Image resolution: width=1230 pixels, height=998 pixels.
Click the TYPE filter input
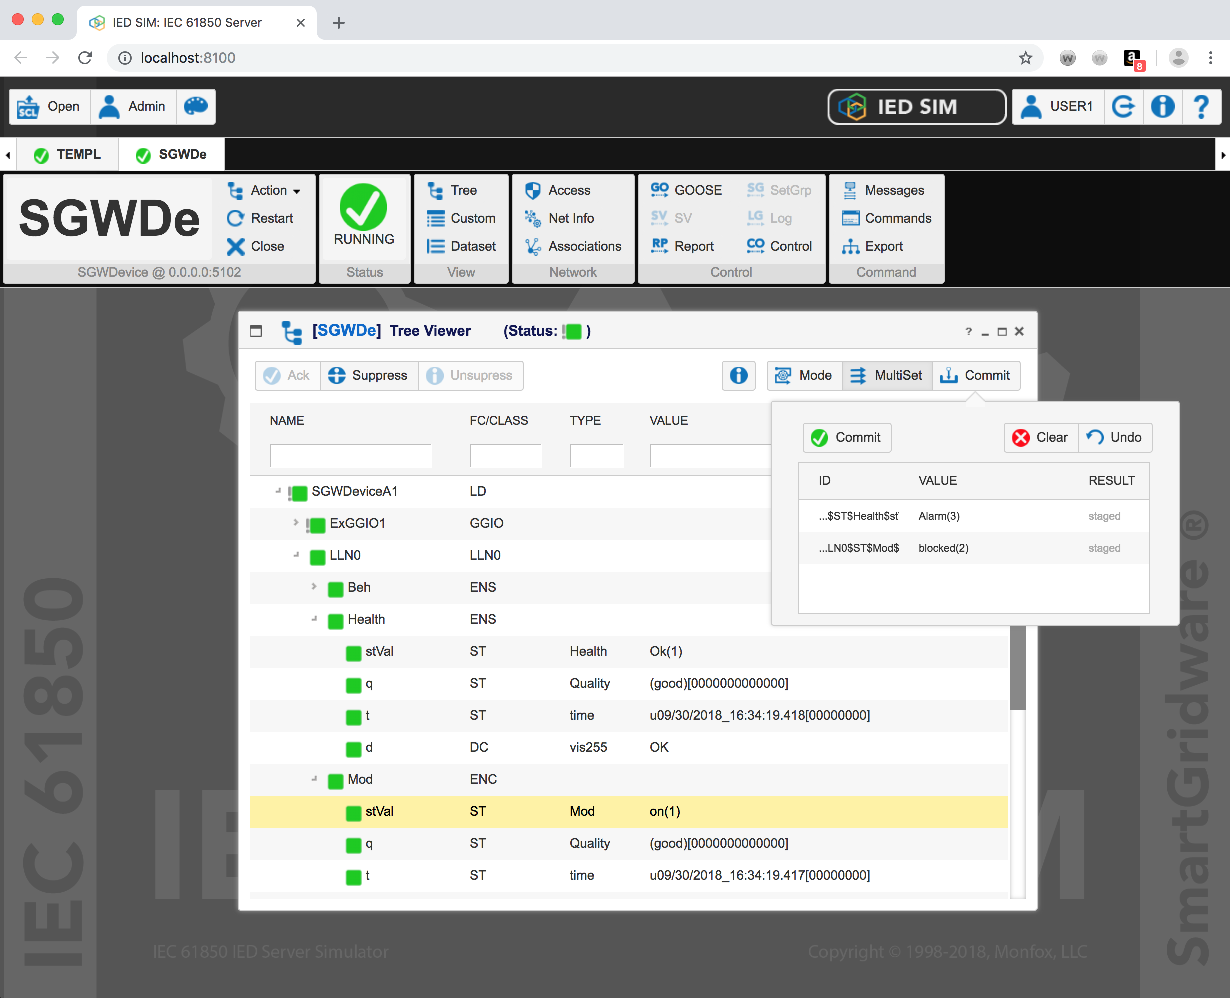click(x=597, y=456)
